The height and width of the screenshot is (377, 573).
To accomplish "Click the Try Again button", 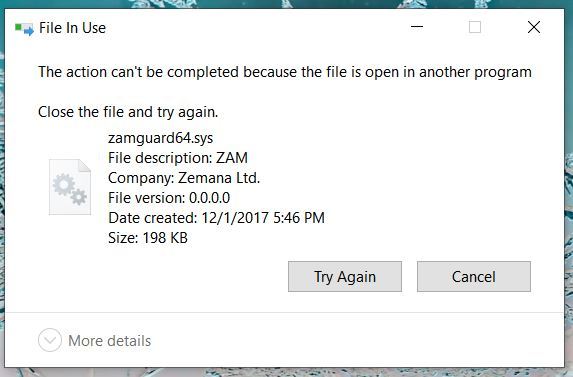I will 345,277.
